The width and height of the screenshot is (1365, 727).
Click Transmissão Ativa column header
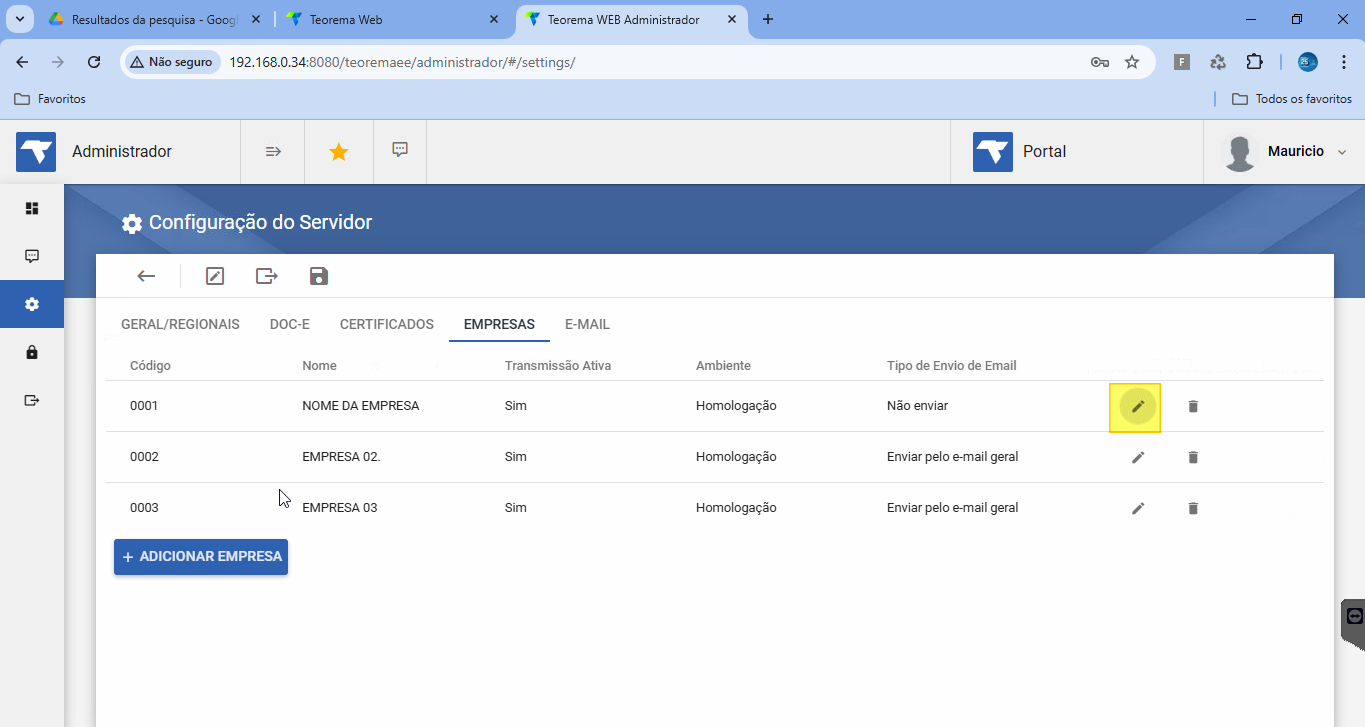click(x=558, y=366)
